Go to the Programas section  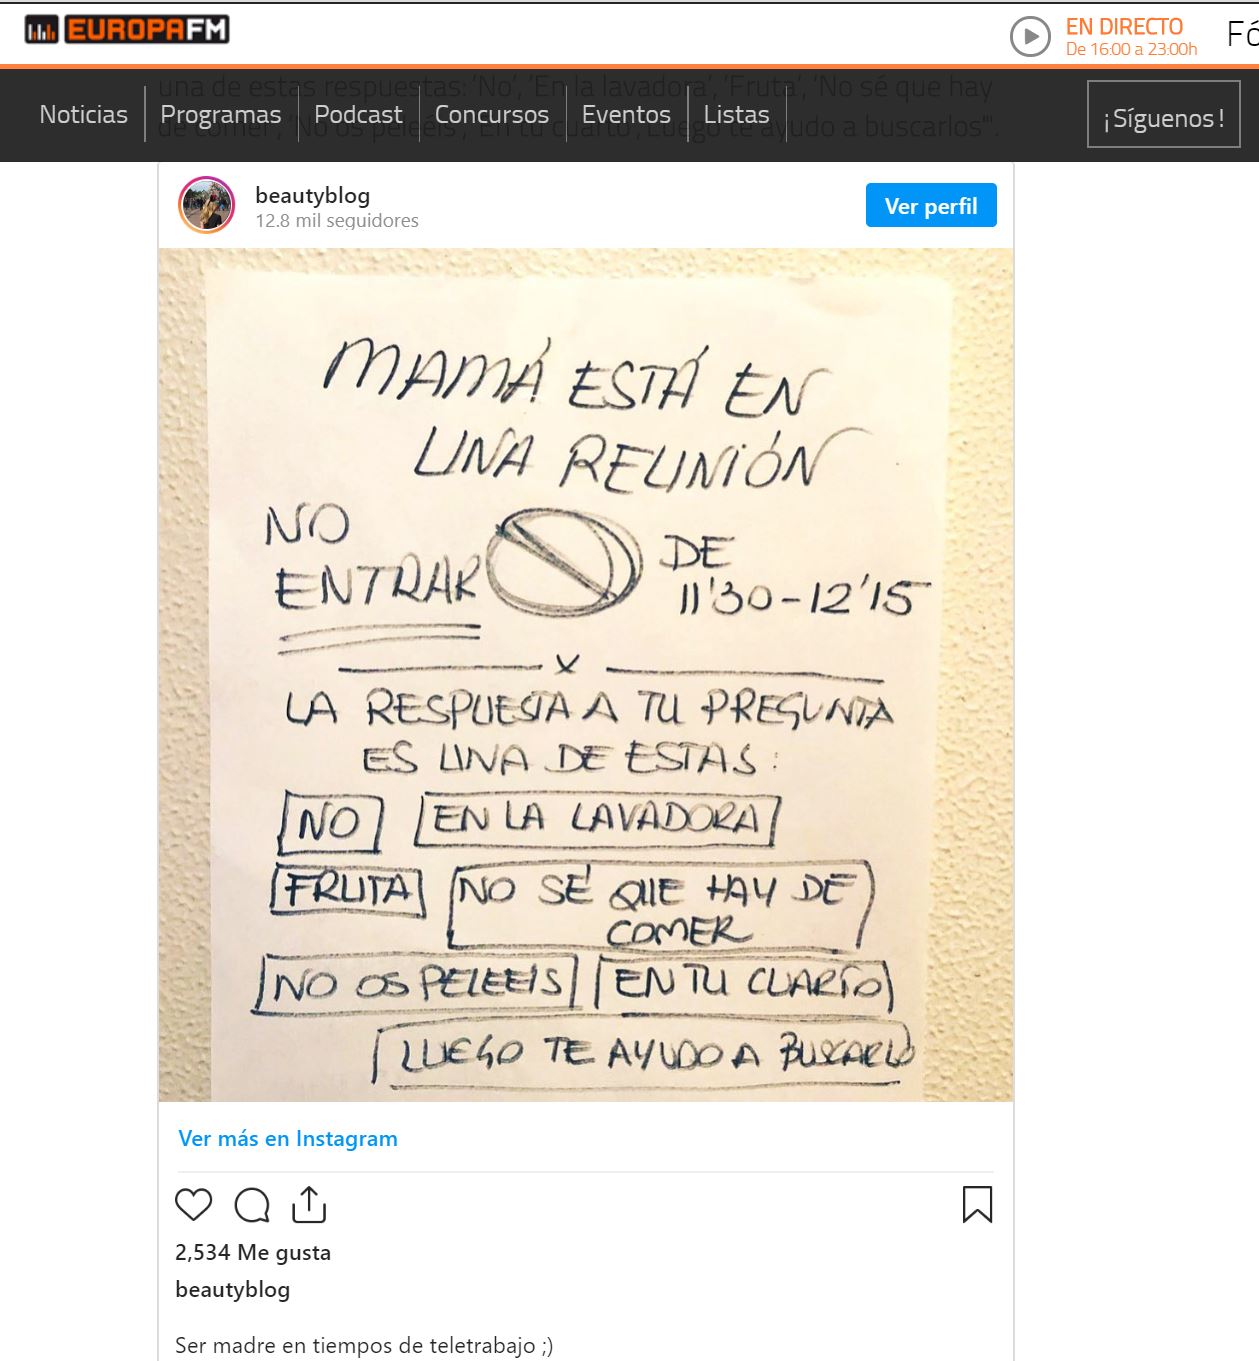click(x=221, y=115)
